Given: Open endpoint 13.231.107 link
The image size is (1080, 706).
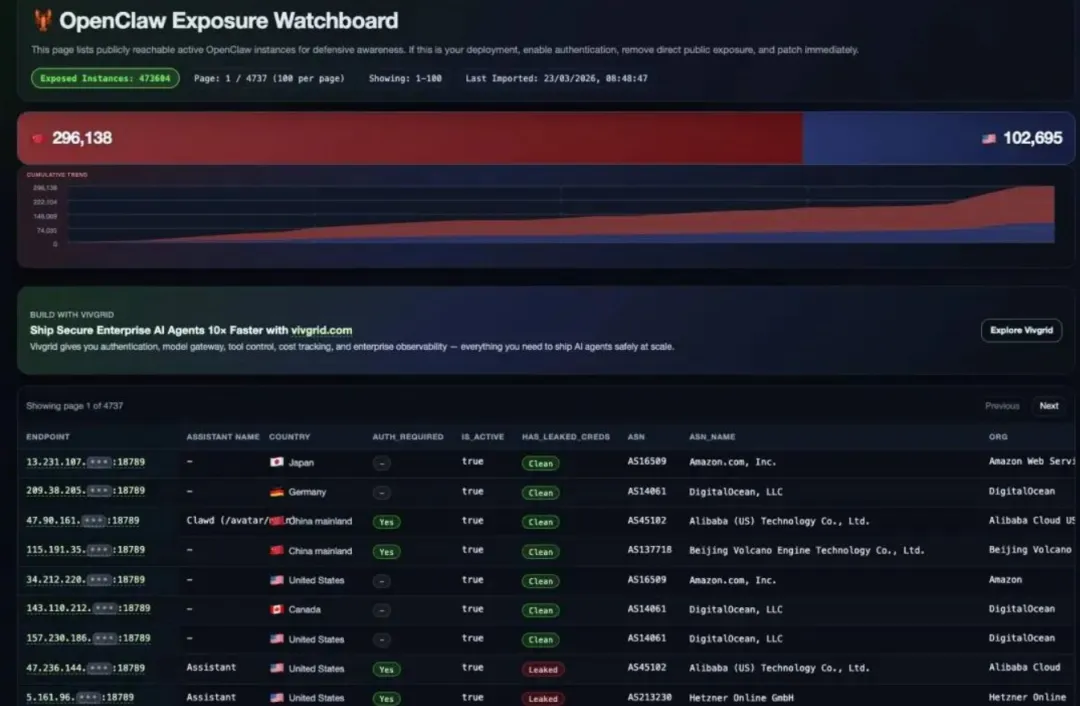Looking at the screenshot, I should [x=85, y=462].
